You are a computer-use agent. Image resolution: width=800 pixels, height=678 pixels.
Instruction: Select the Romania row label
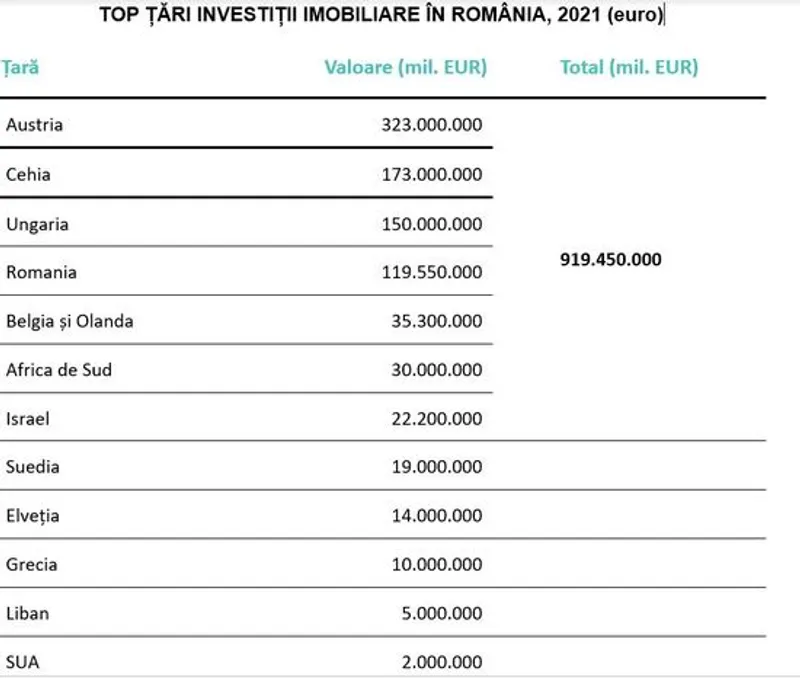(x=41, y=272)
